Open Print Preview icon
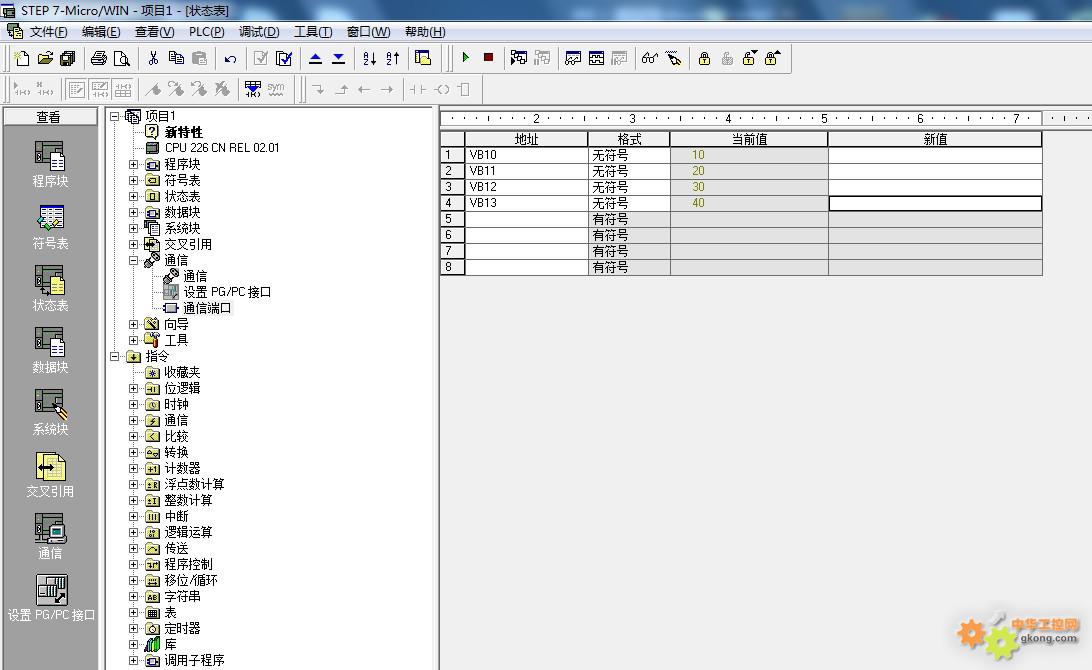 [122, 59]
